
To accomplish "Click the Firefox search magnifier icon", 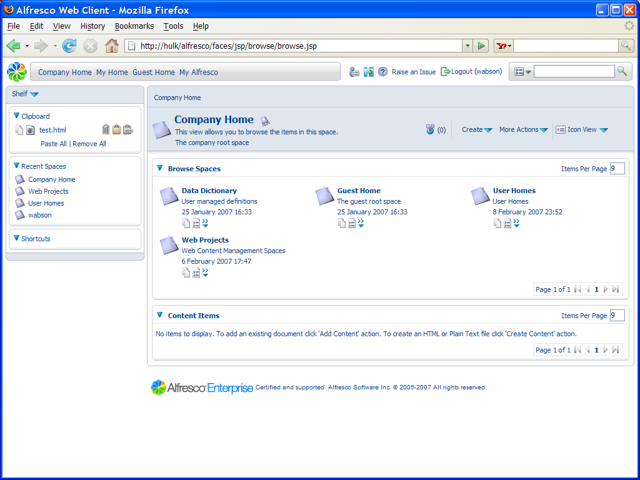I will (625, 46).
